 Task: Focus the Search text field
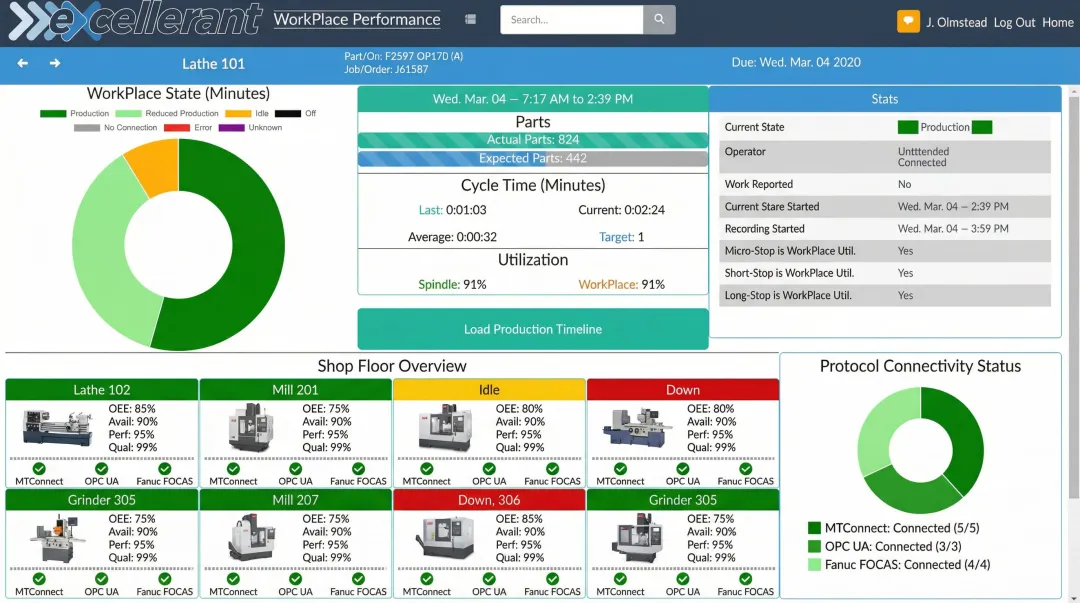point(571,20)
